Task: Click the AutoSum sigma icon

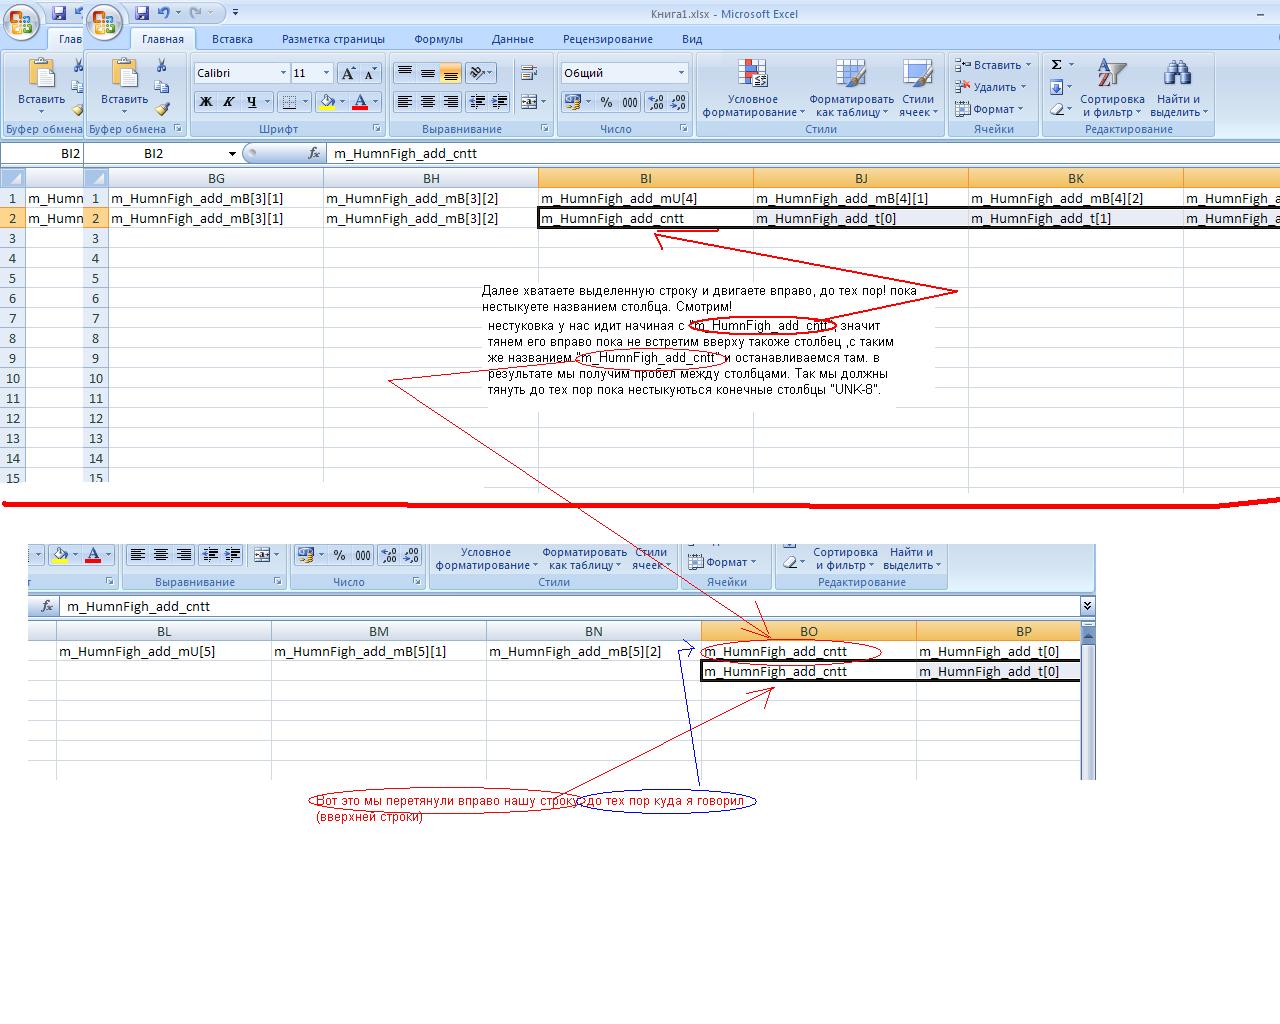Action: [1056, 65]
